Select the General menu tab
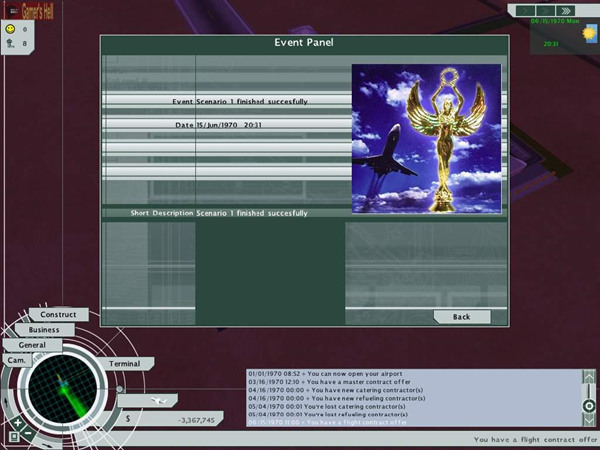Image resolution: width=600 pixels, height=450 pixels. [32, 344]
